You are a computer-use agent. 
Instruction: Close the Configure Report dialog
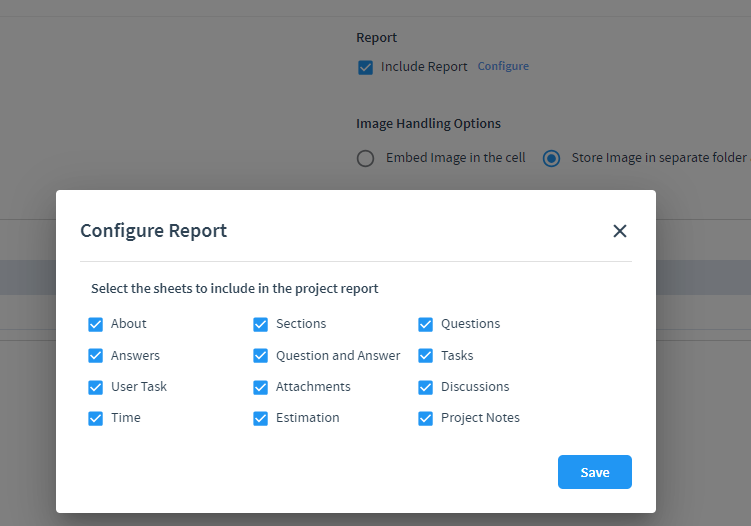[620, 231]
